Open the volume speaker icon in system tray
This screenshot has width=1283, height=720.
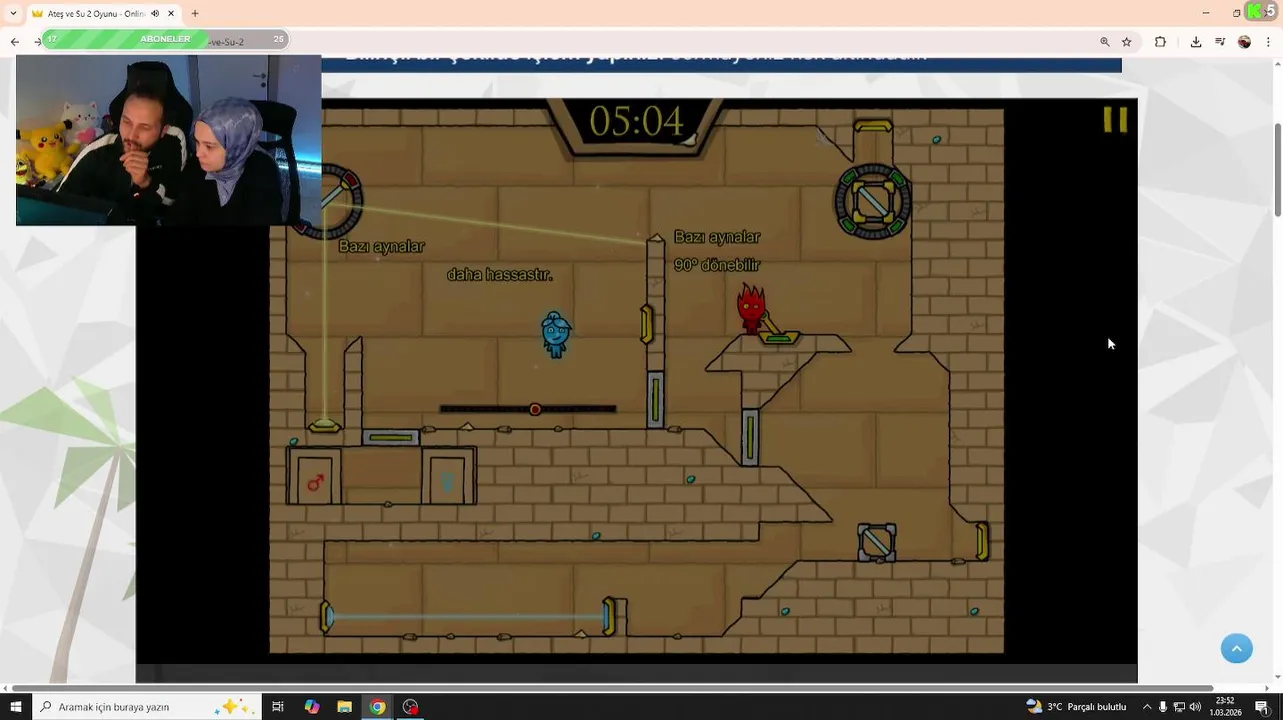[1195, 707]
